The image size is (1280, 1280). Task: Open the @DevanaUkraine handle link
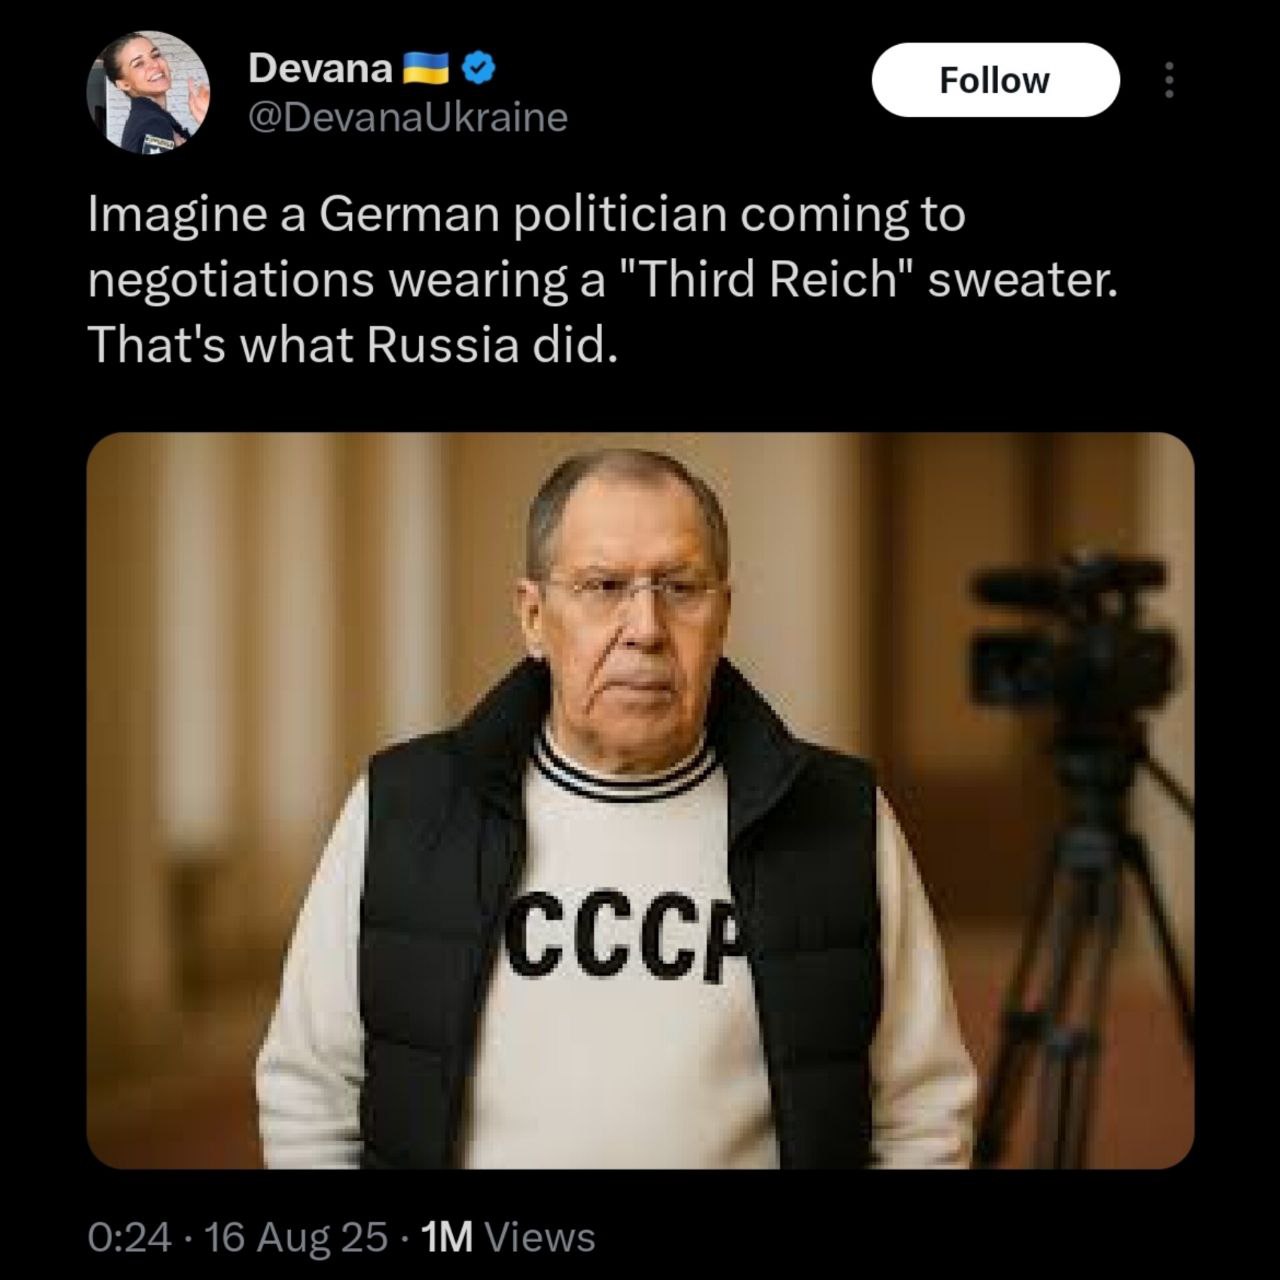[407, 118]
